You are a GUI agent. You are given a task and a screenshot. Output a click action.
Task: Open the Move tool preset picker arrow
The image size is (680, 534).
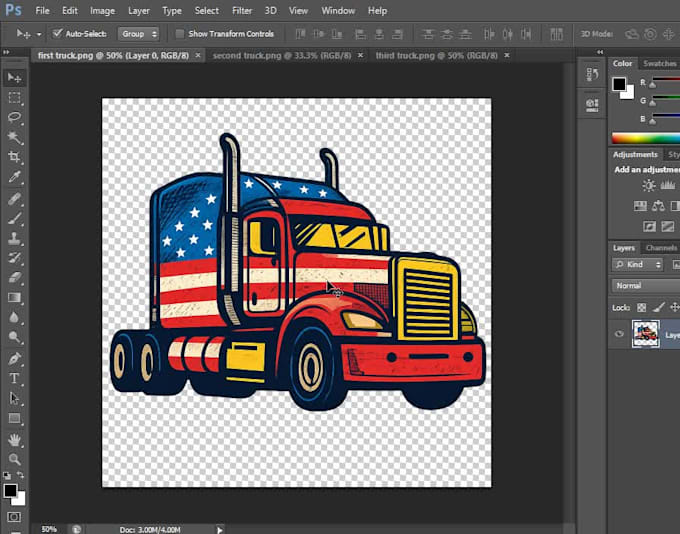click(x=39, y=34)
